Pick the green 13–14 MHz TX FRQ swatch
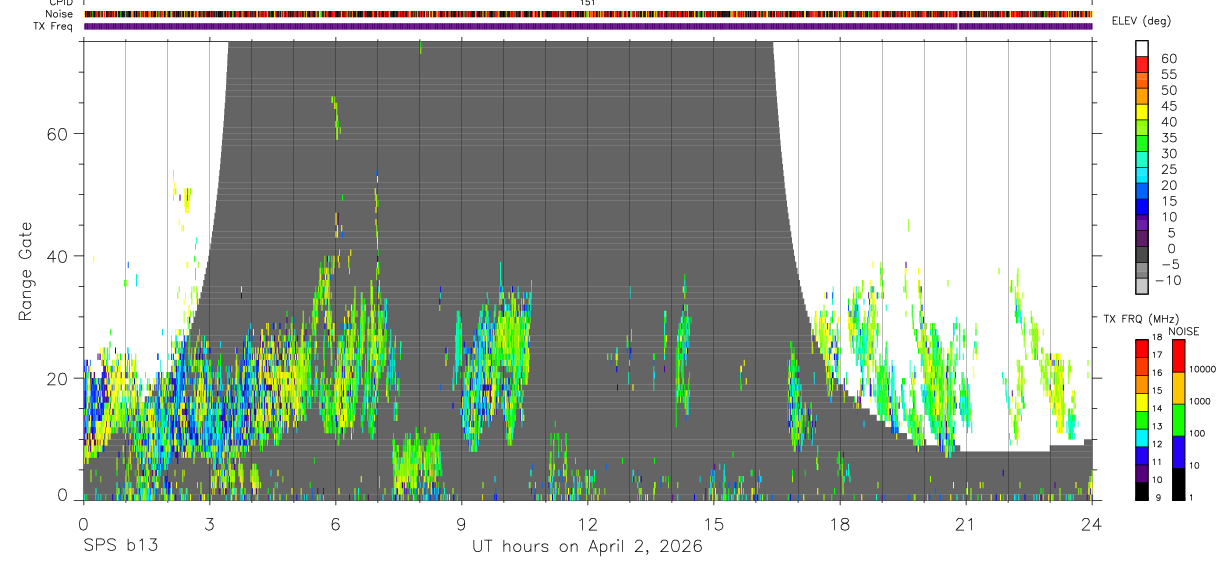This screenshot has width=1228, height=567. pyautogui.click(x=1142, y=419)
